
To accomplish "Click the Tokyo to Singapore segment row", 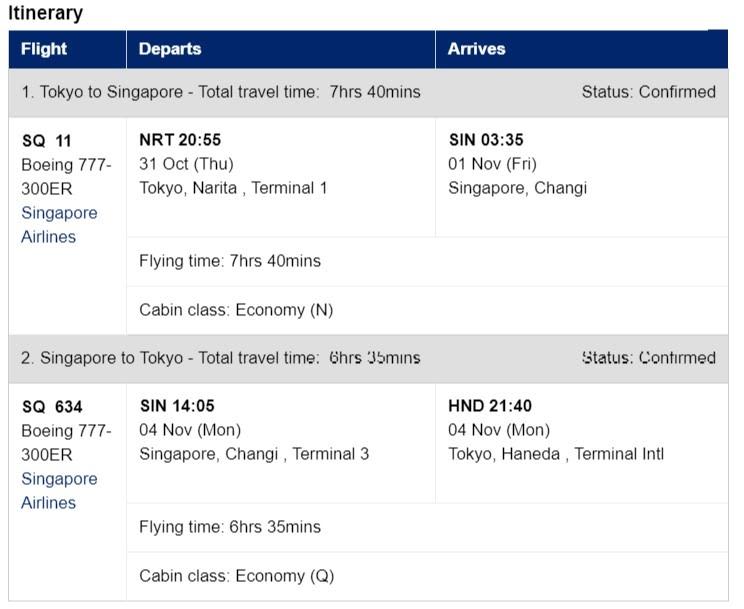I will 368,93.
